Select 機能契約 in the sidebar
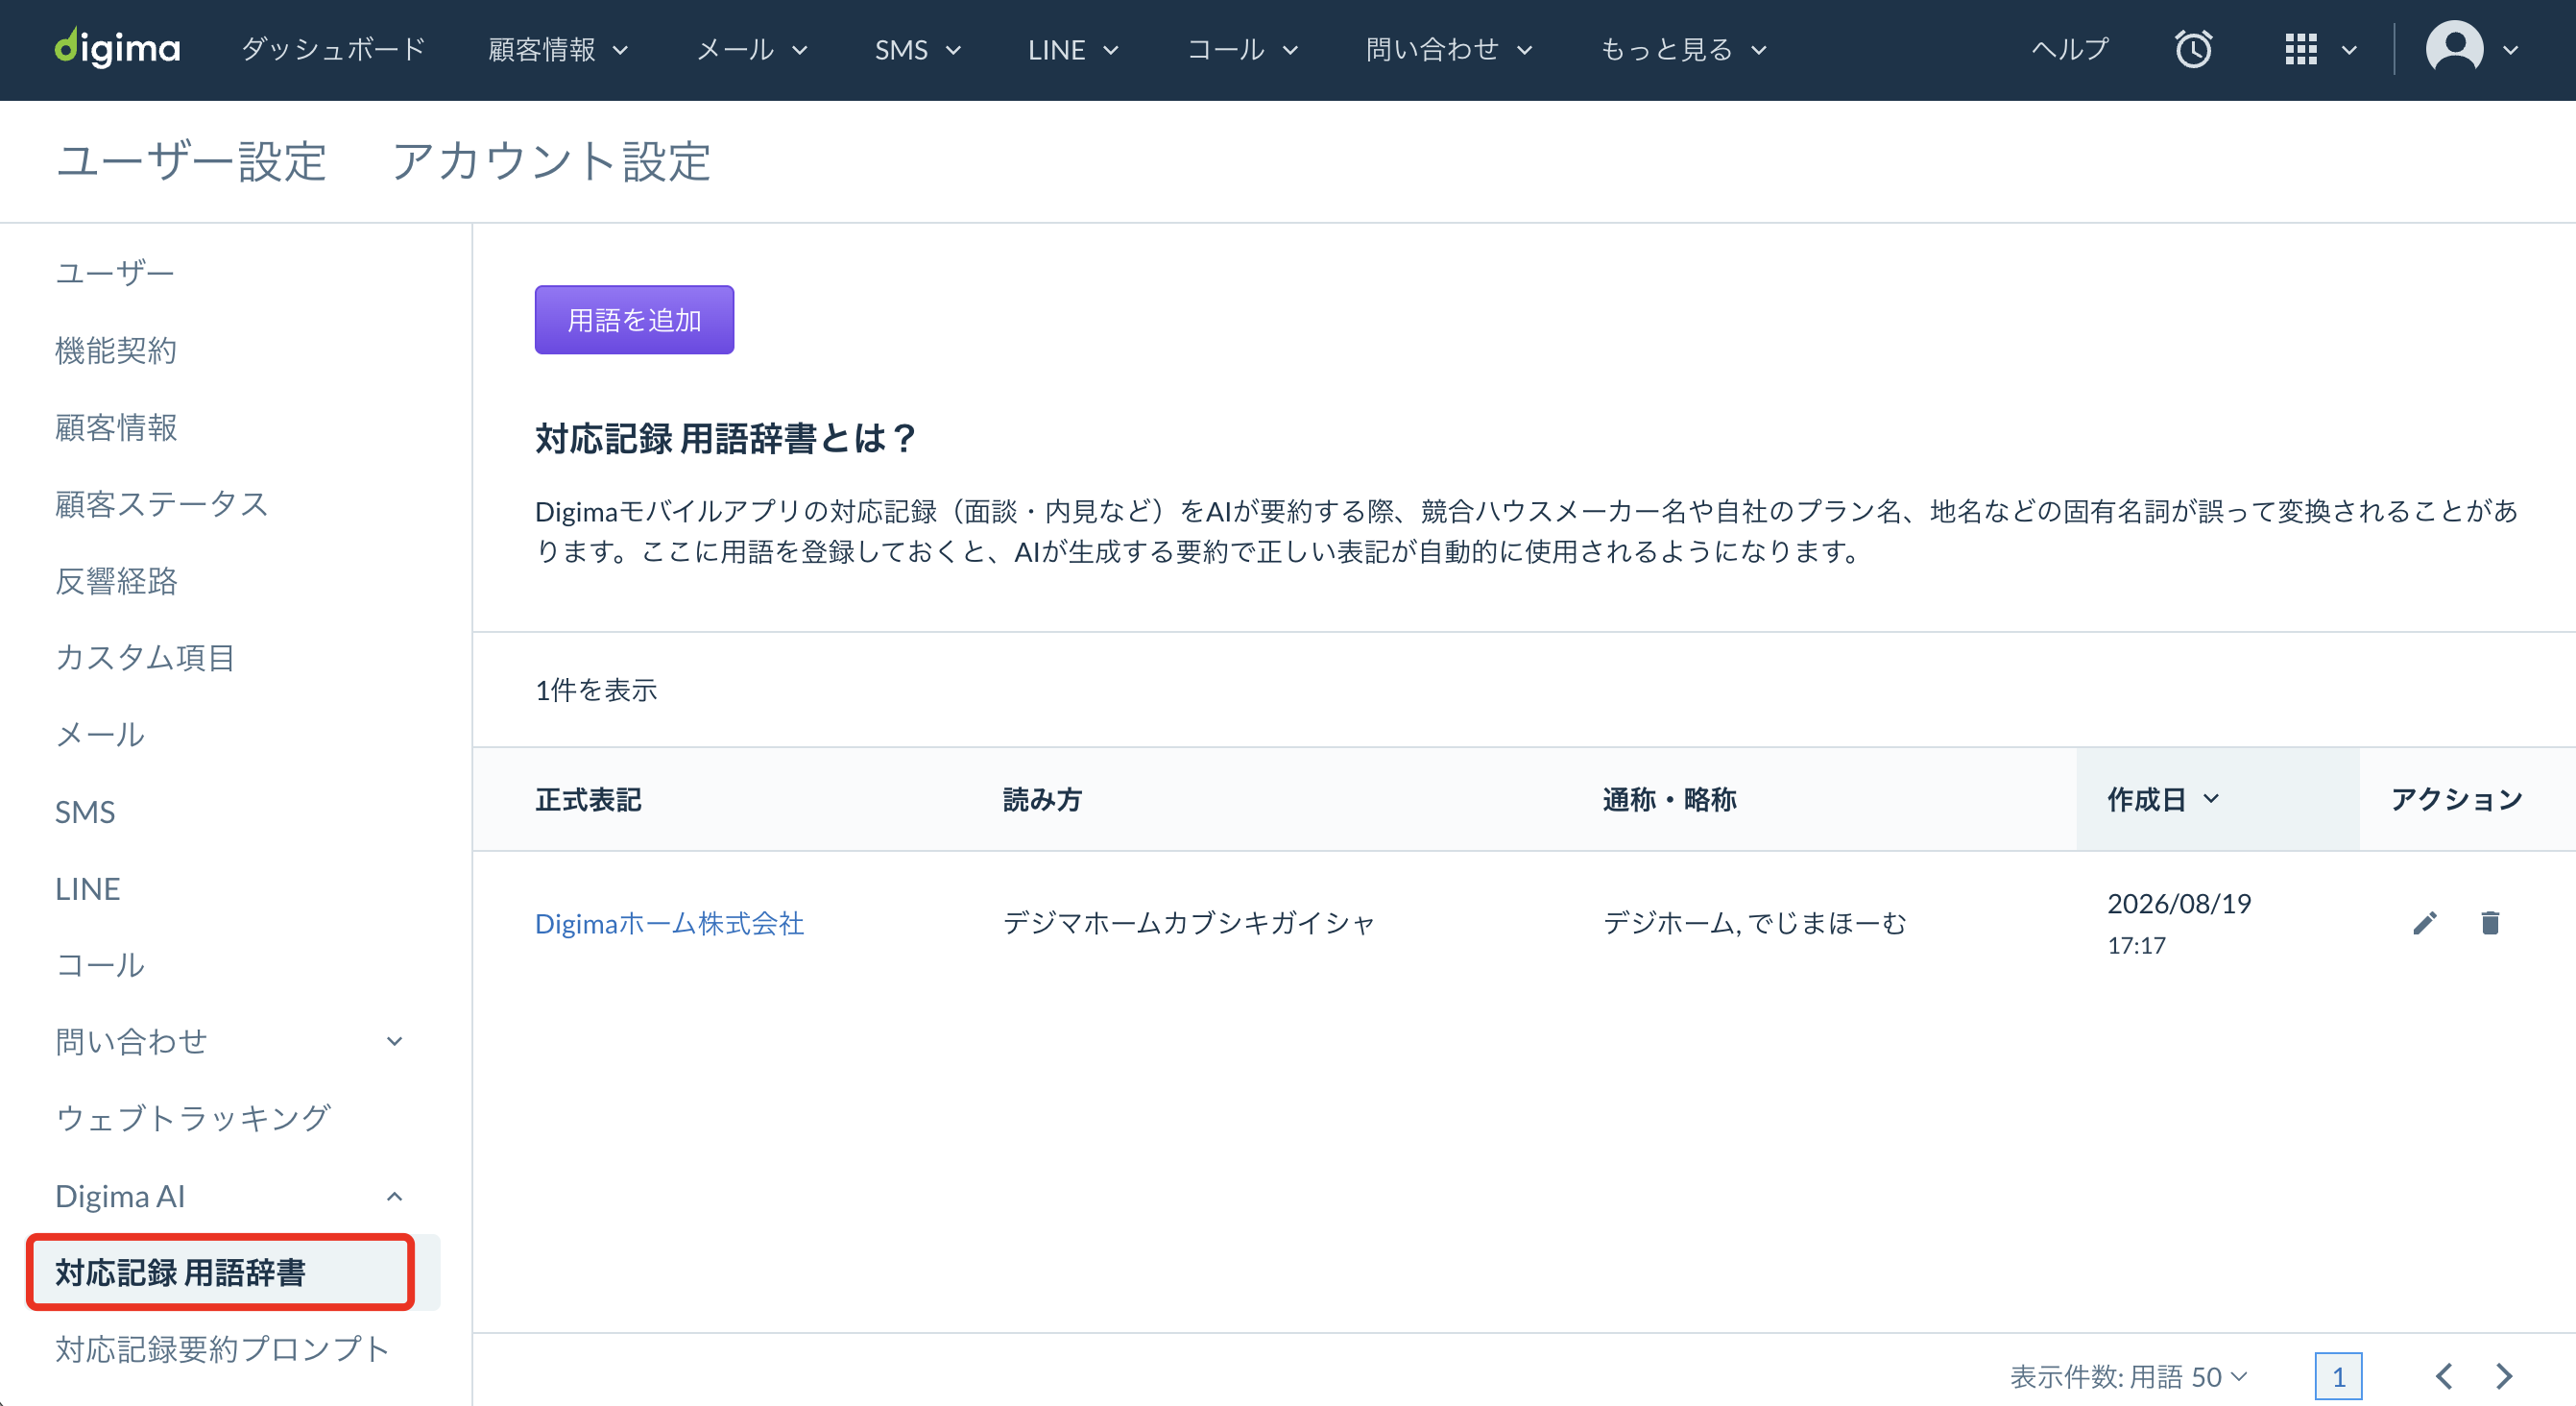The image size is (2576, 1406). [116, 350]
